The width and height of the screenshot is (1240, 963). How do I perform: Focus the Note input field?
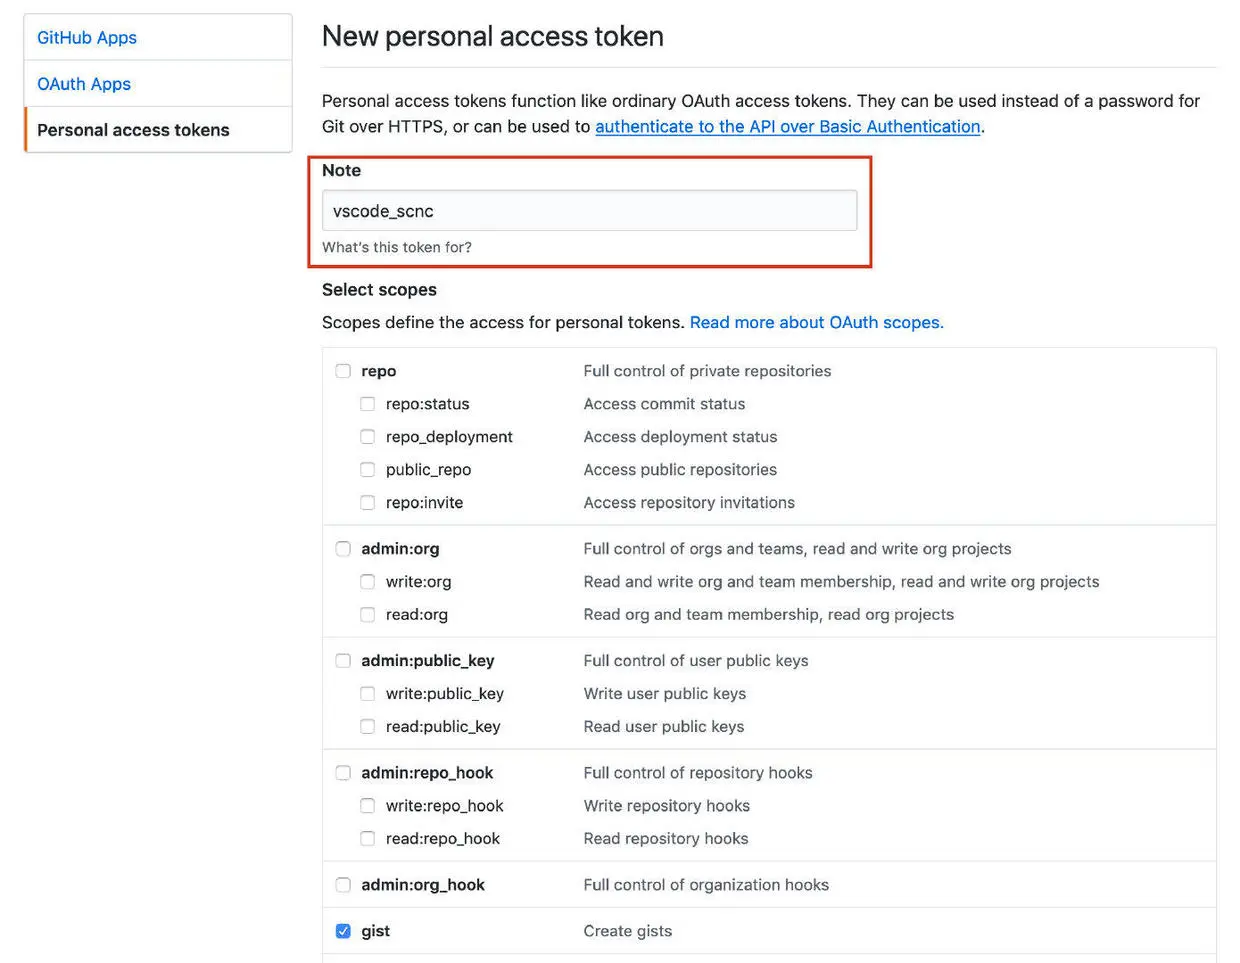589,211
